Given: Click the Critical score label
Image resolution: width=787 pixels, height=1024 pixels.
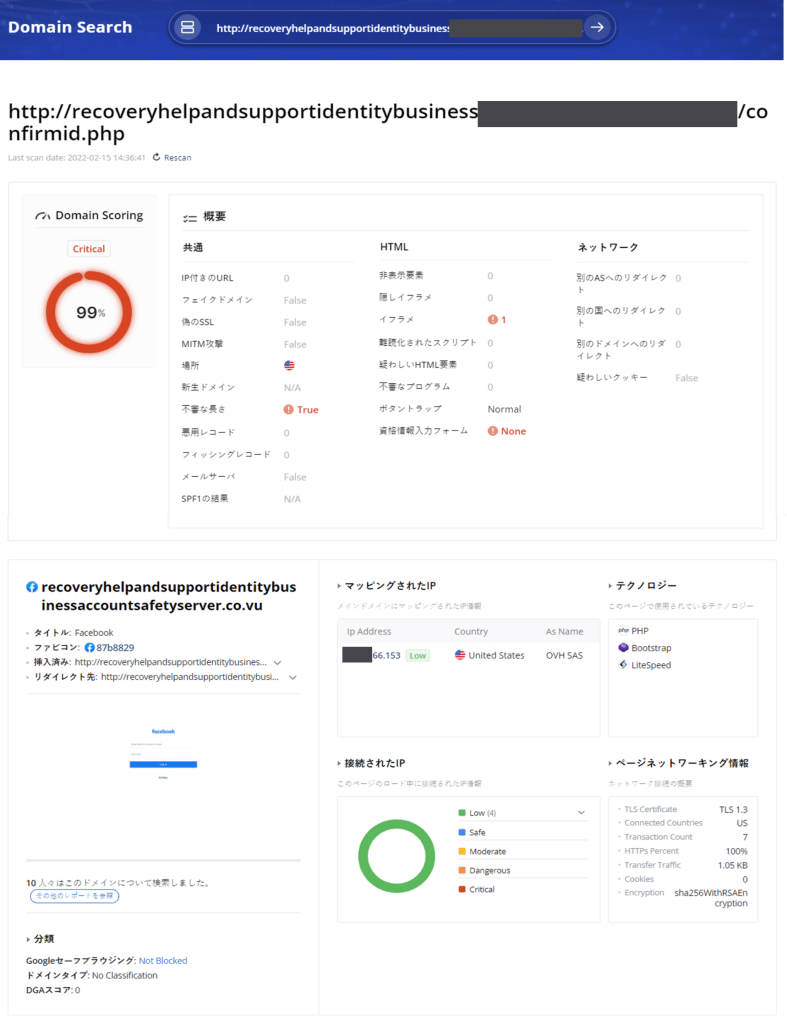Looking at the screenshot, I should (89, 249).
